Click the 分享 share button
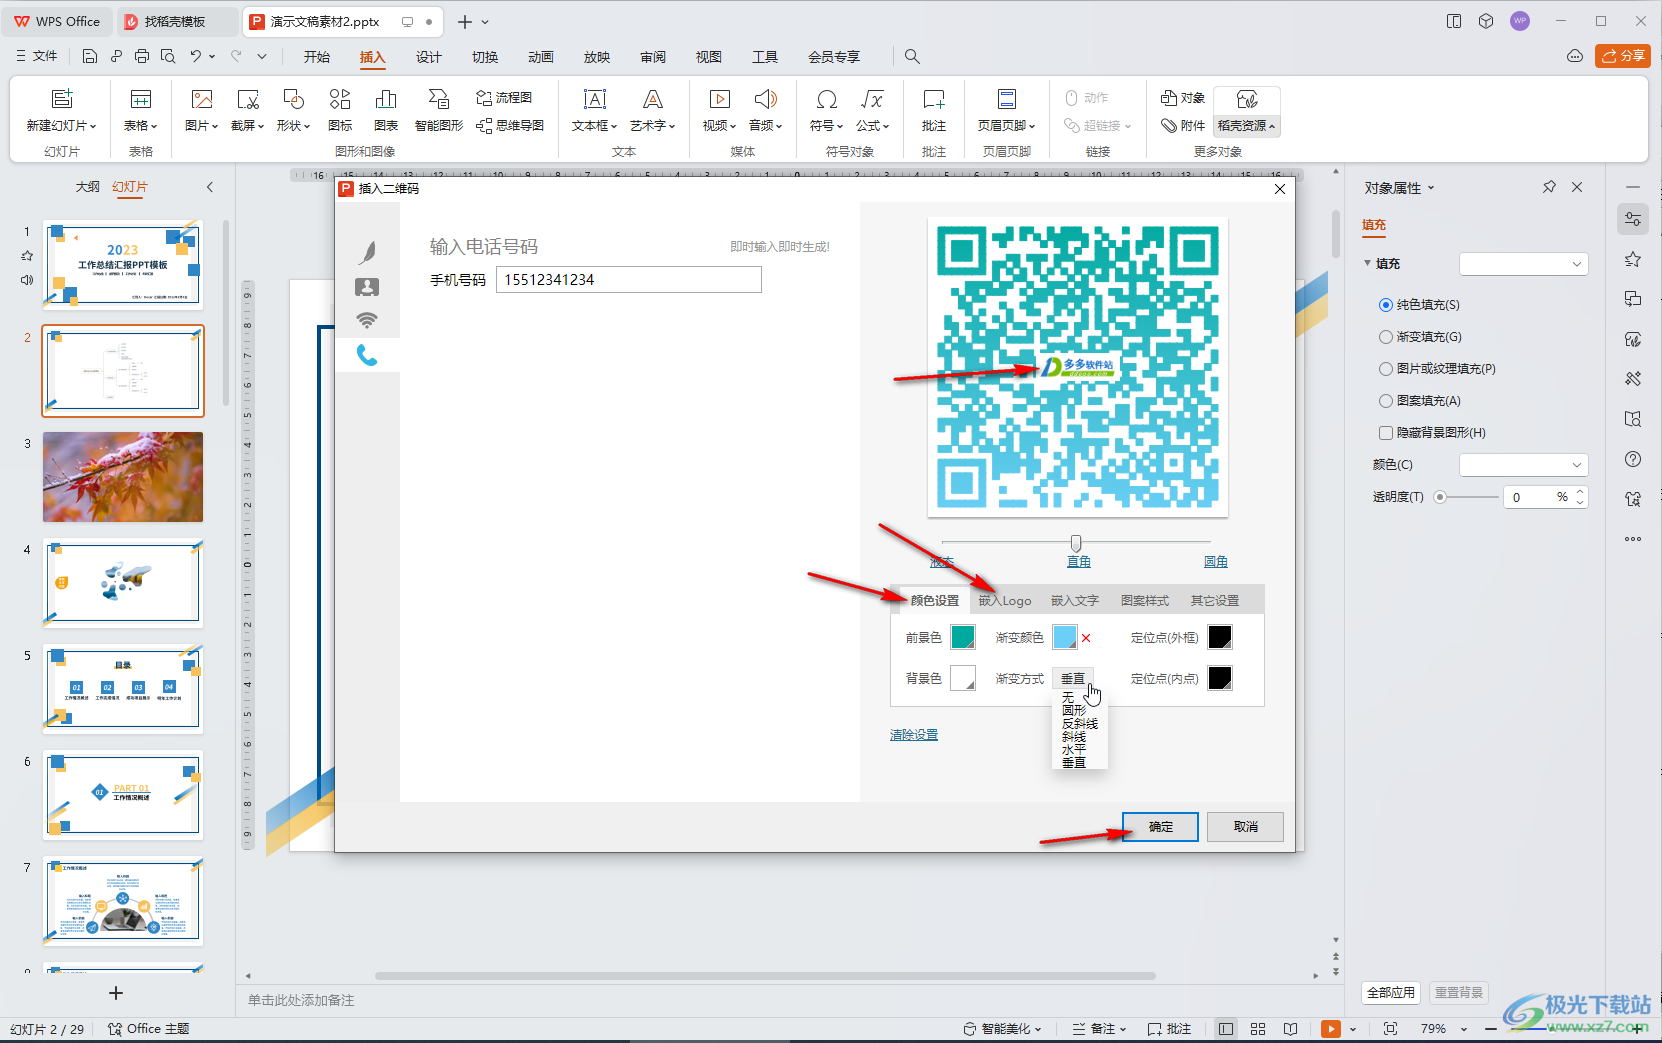This screenshot has height=1043, width=1662. point(1623,56)
